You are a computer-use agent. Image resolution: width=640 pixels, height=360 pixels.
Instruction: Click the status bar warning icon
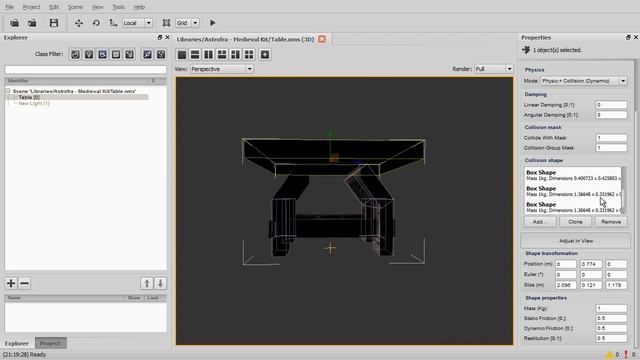pos(609,355)
